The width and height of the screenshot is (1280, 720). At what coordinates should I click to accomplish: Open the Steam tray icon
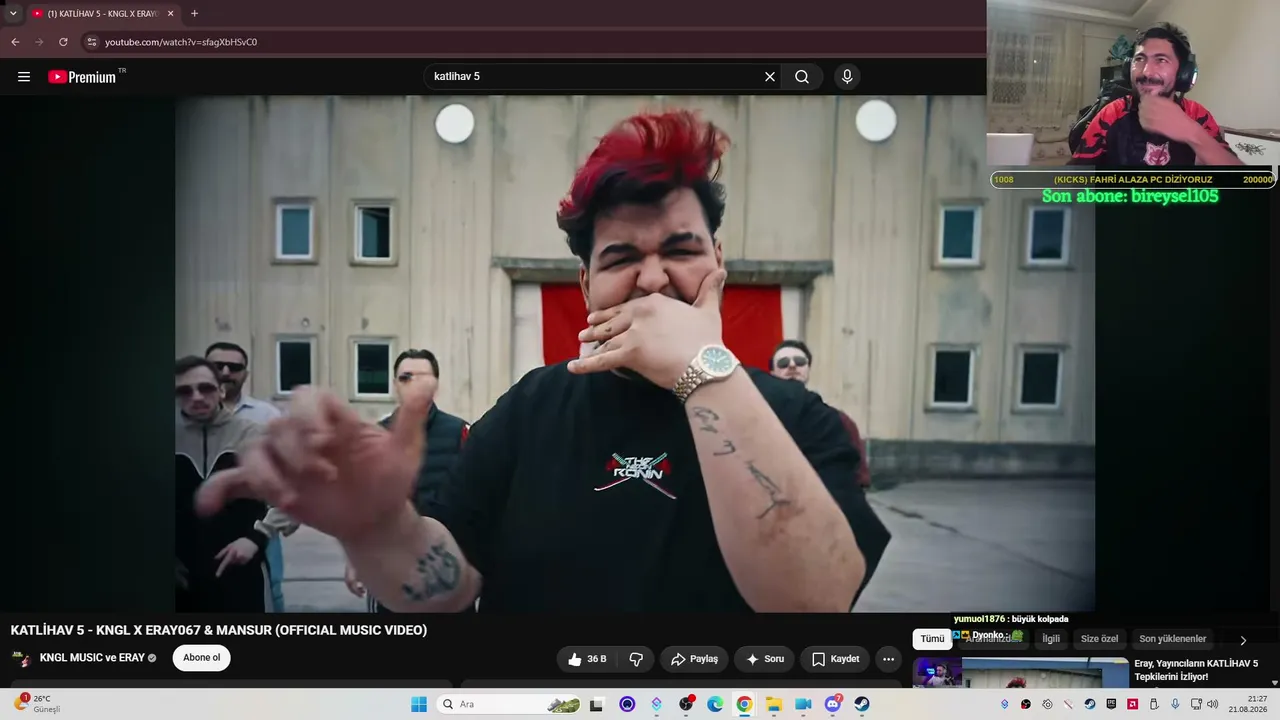(x=1090, y=704)
